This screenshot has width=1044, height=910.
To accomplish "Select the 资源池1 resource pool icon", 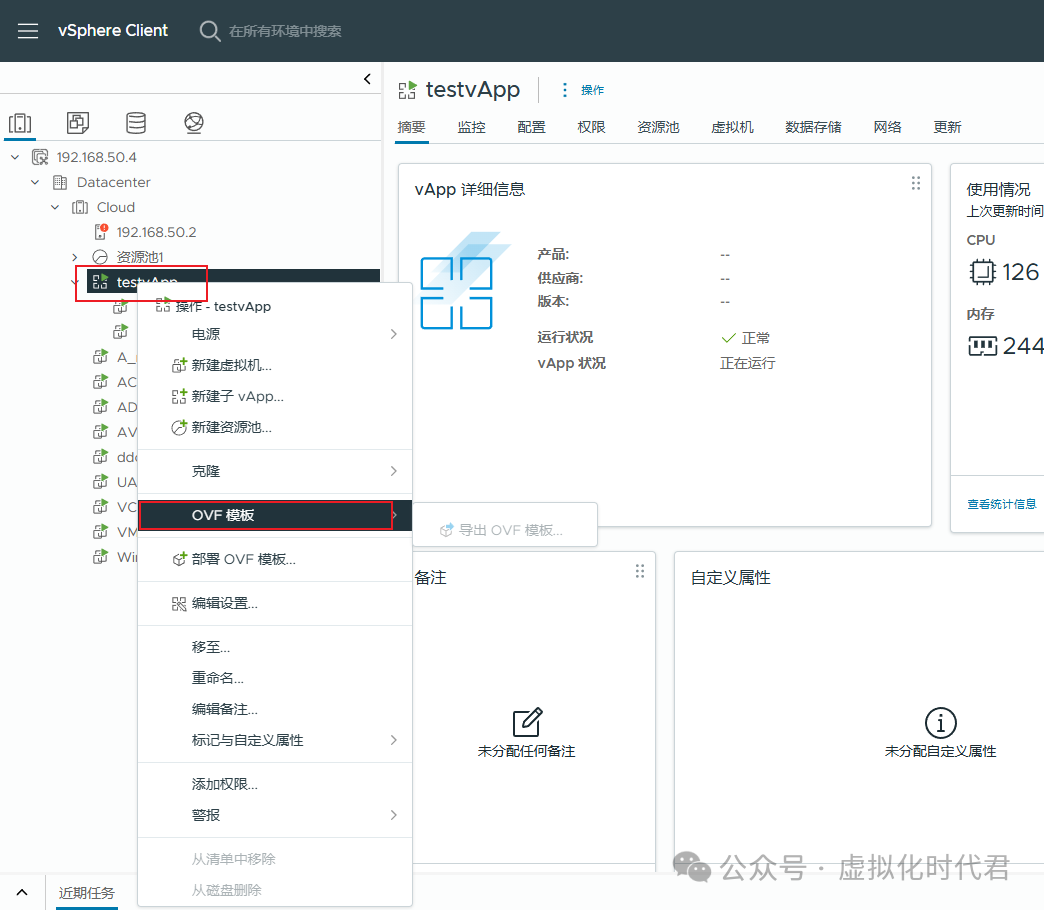I will [100, 257].
